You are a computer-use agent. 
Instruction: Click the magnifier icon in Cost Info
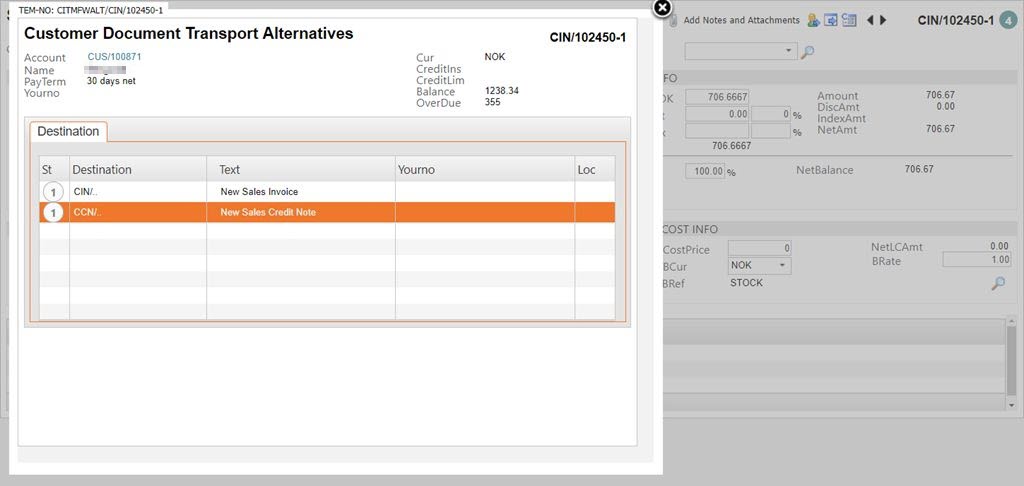(997, 284)
